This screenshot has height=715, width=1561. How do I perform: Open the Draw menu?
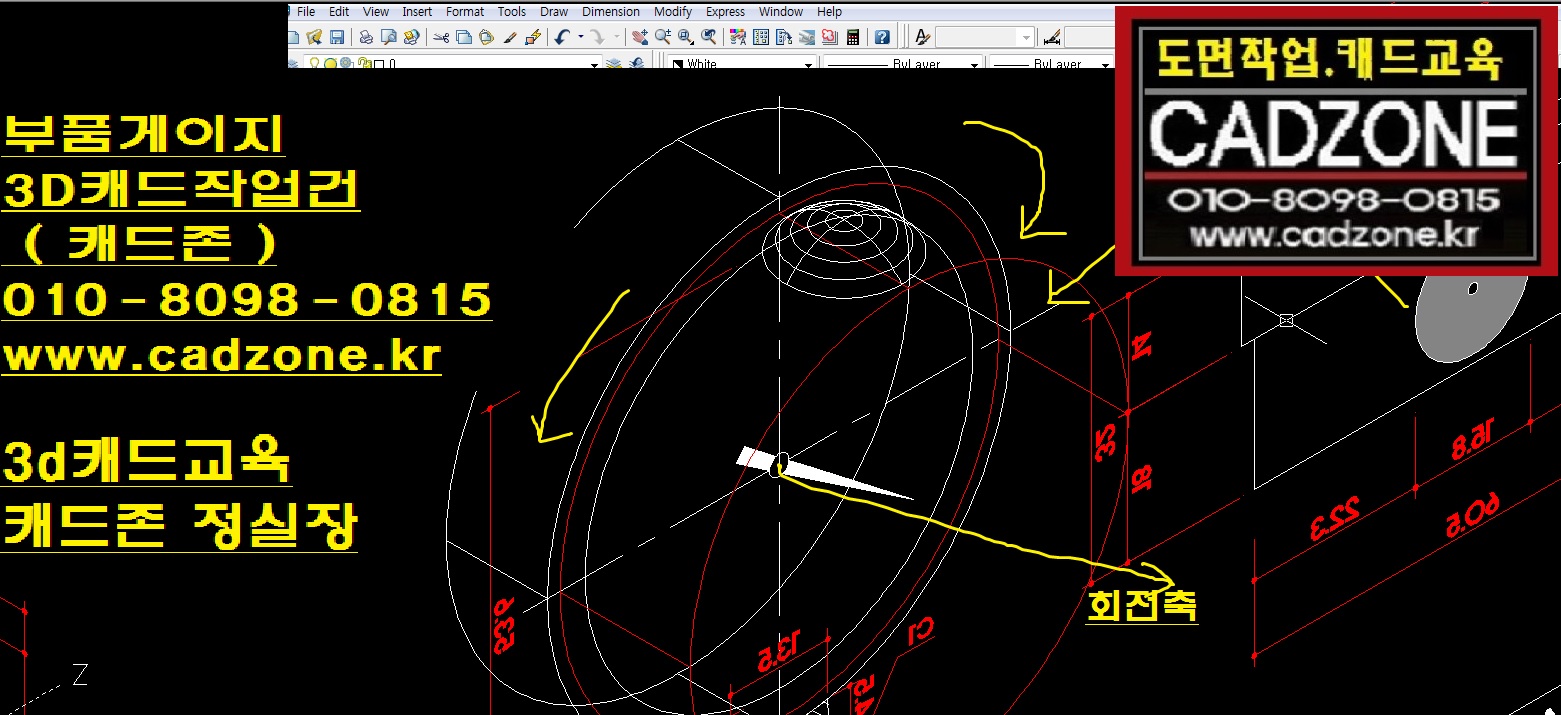pyautogui.click(x=554, y=12)
